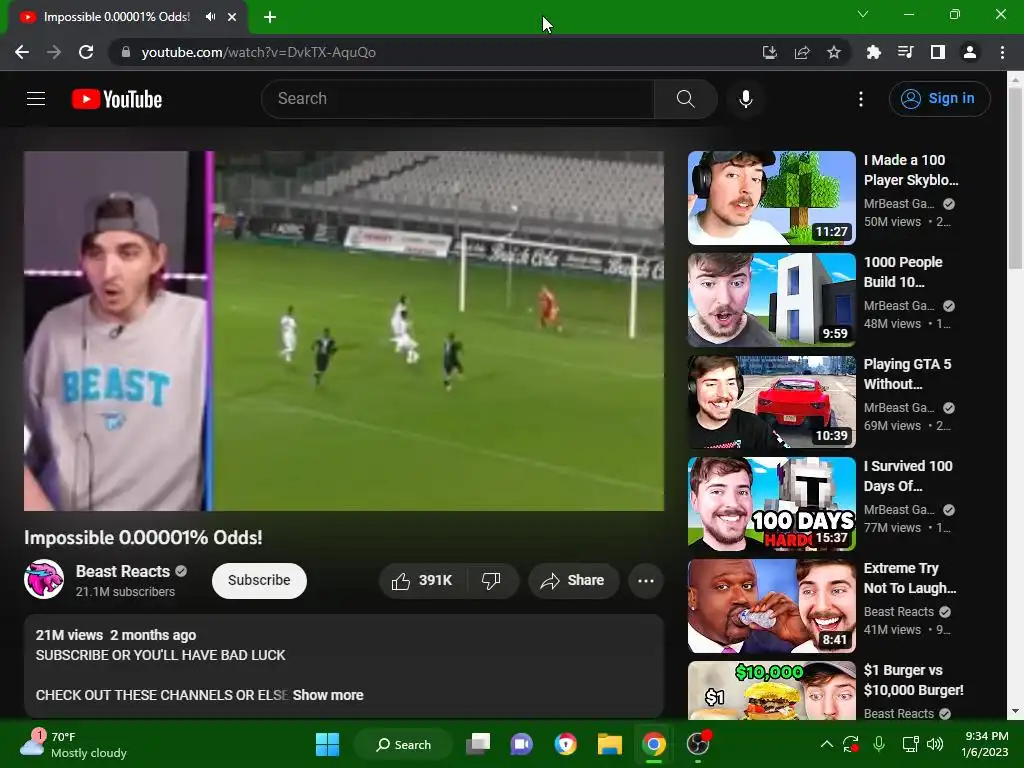Open Chrome three-dot menu
Screen dimensions: 1024x768
[1002, 52]
